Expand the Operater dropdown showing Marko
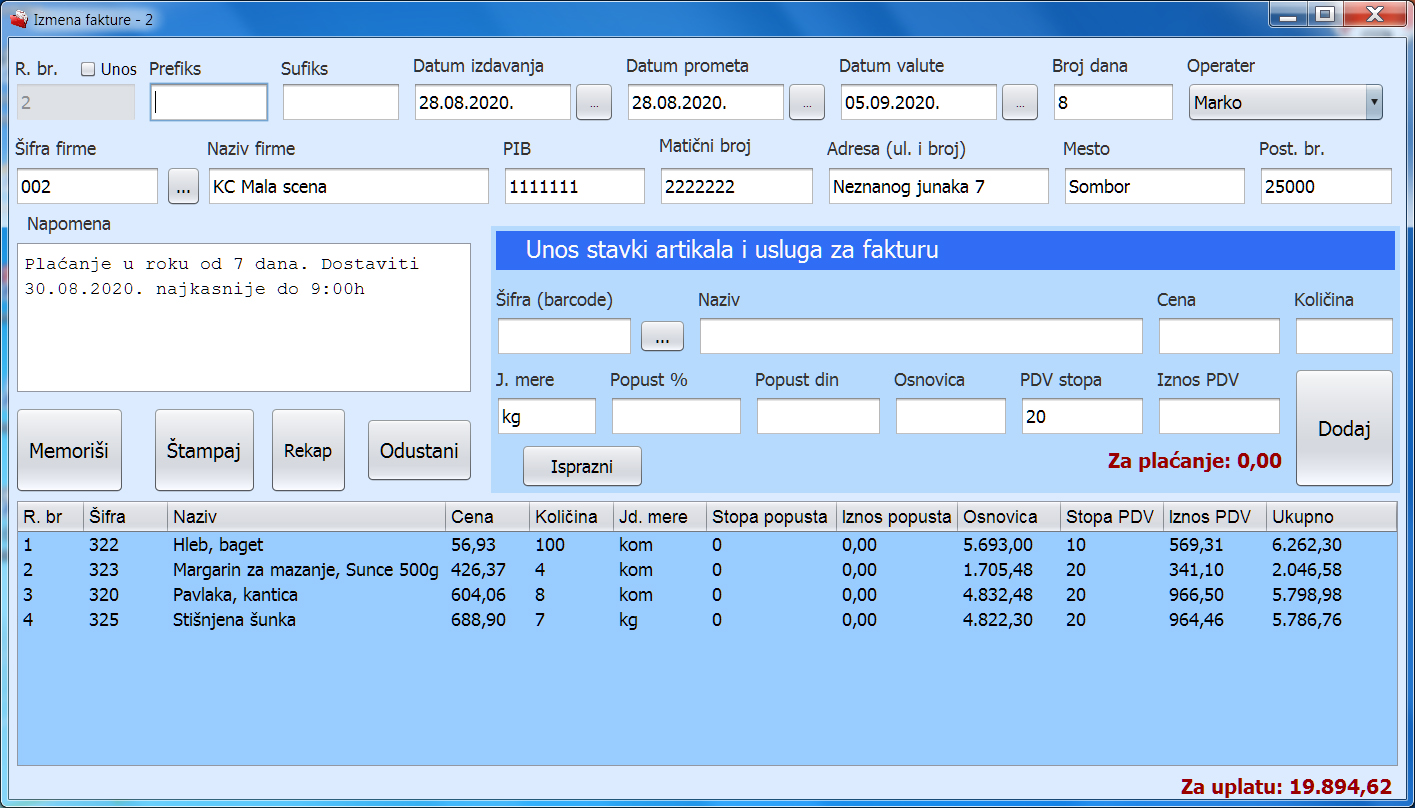 [x=1286, y=102]
